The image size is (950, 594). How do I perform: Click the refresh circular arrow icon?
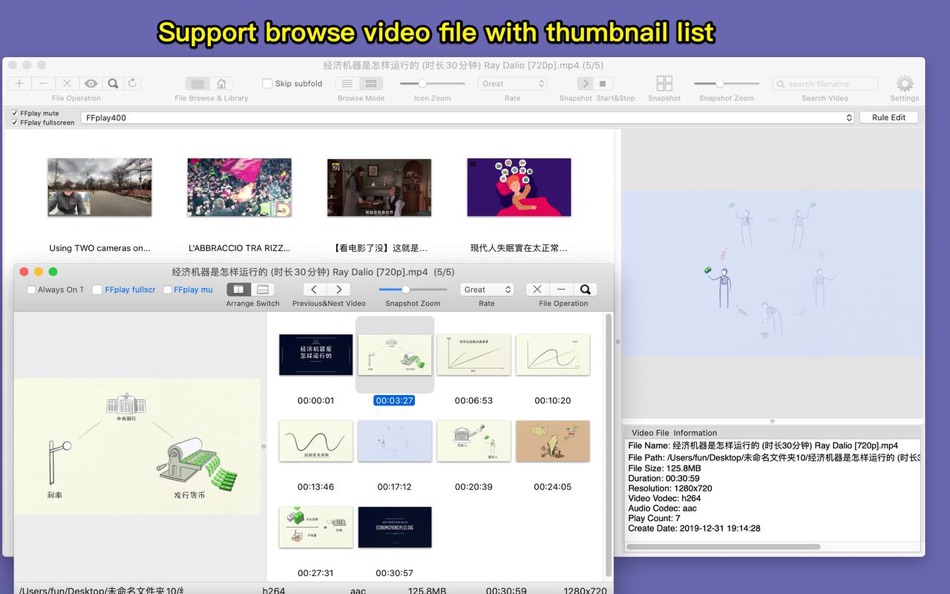click(133, 83)
